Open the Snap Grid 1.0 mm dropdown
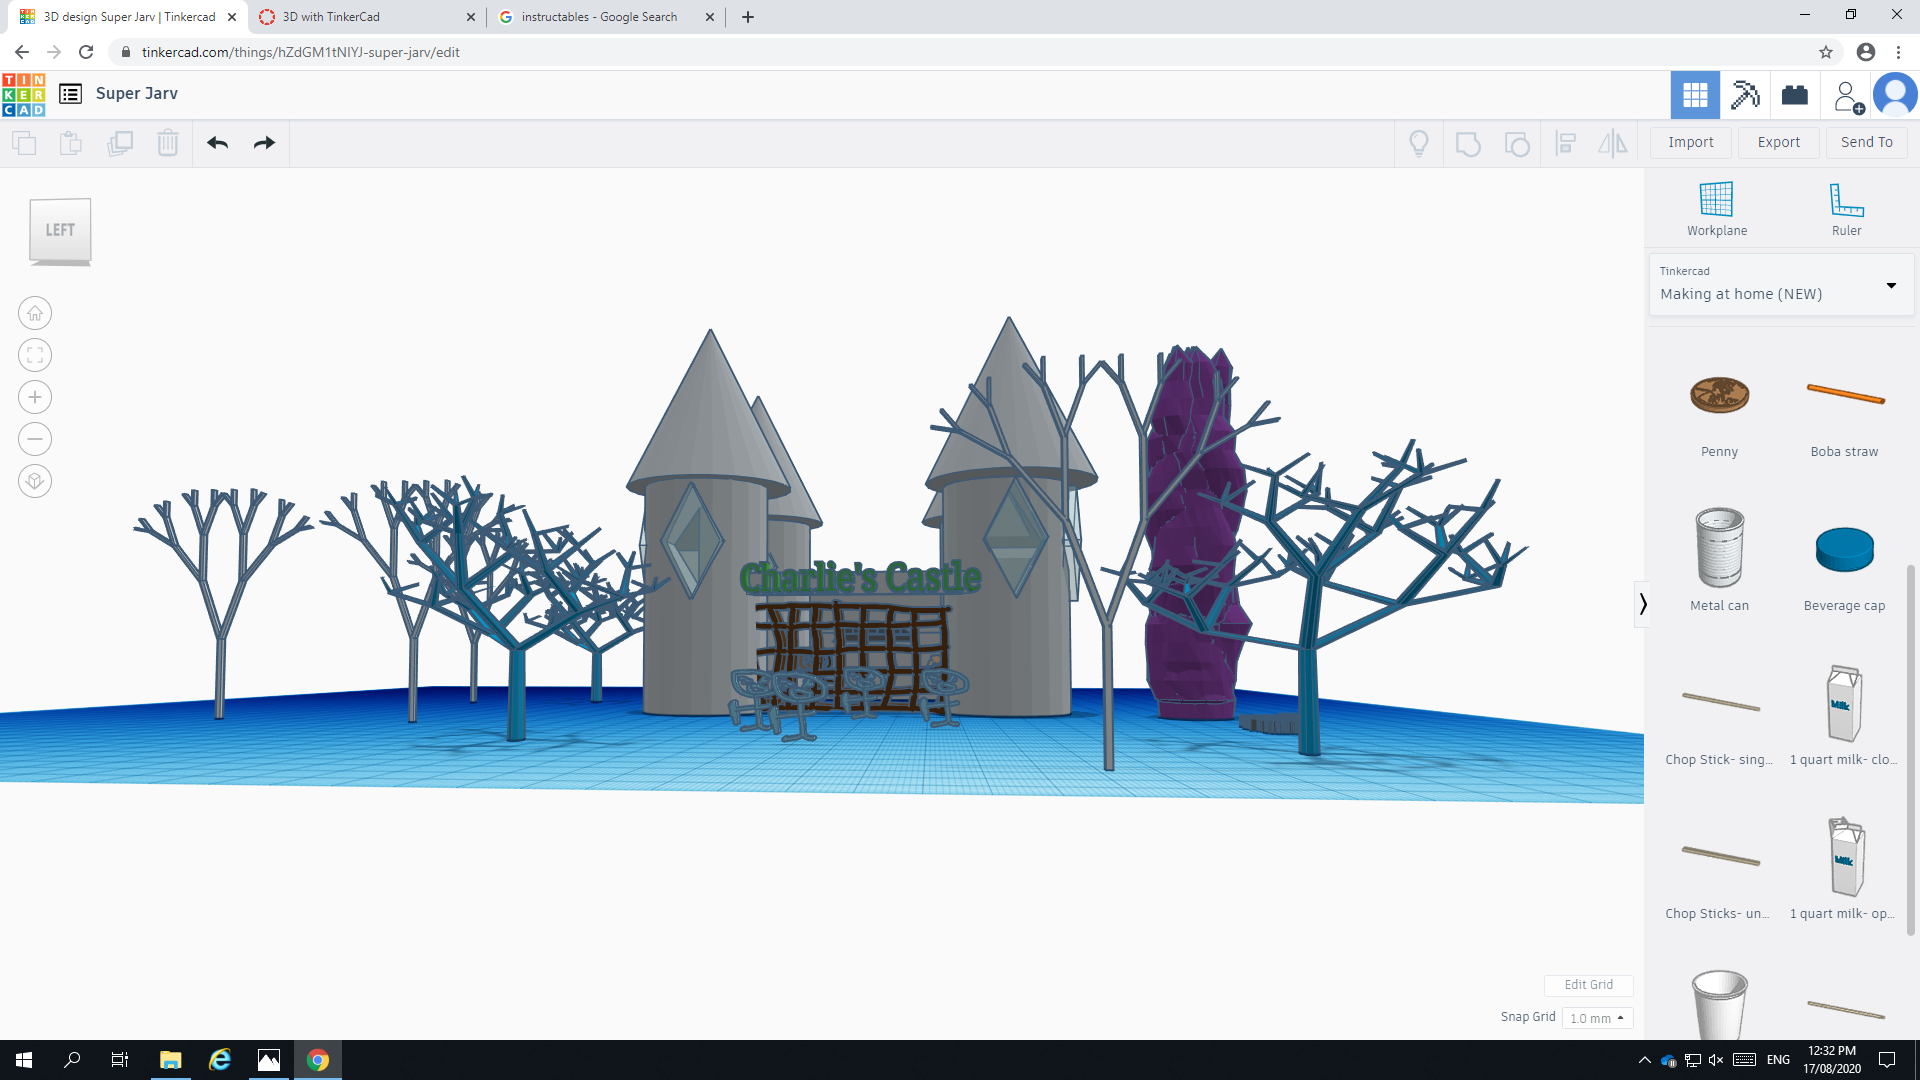This screenshot has height=1080, width=1920. click(x=1597, y=1018)
